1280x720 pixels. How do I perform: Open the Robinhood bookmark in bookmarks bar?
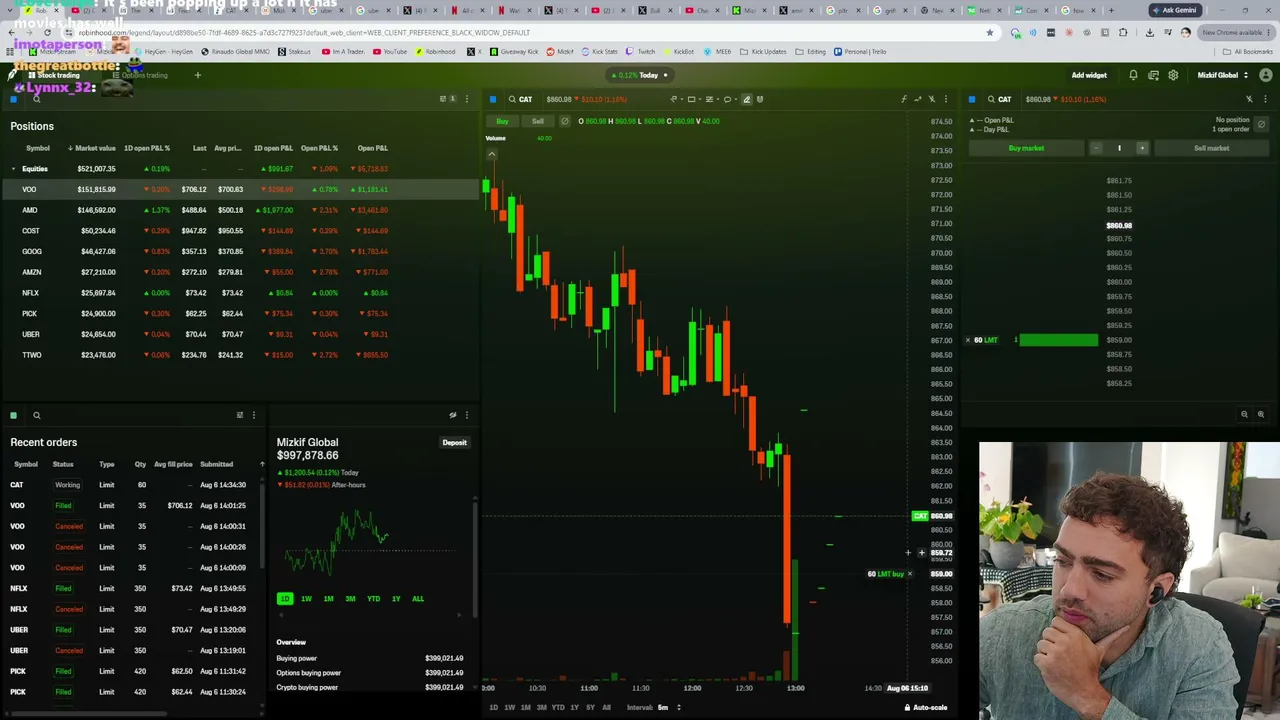pyautogui.click(x=435, y=52)
